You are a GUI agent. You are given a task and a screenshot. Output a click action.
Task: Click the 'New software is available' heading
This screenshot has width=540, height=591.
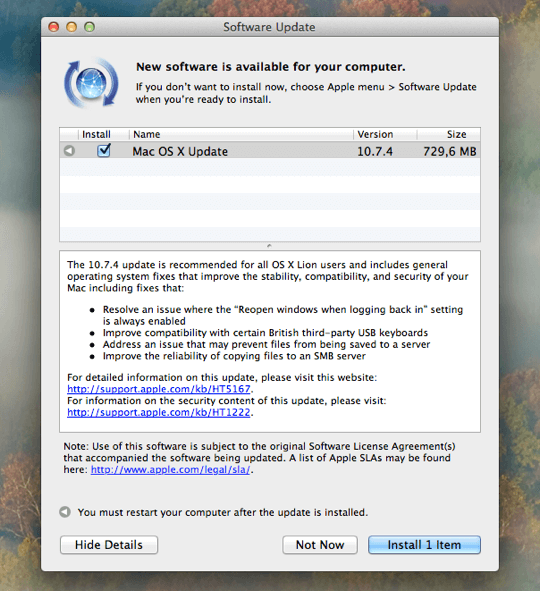point(271,67)
